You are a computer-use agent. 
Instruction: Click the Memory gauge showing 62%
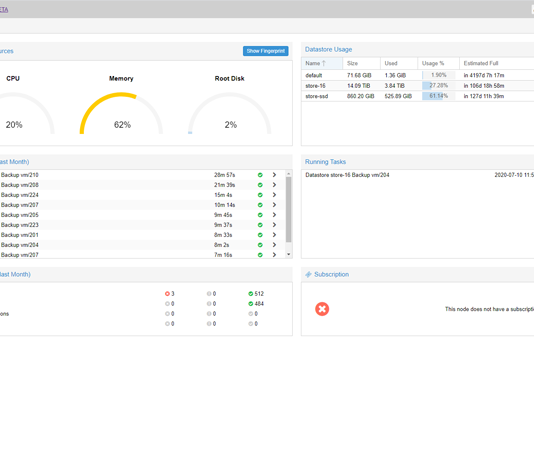coord(121,113)
